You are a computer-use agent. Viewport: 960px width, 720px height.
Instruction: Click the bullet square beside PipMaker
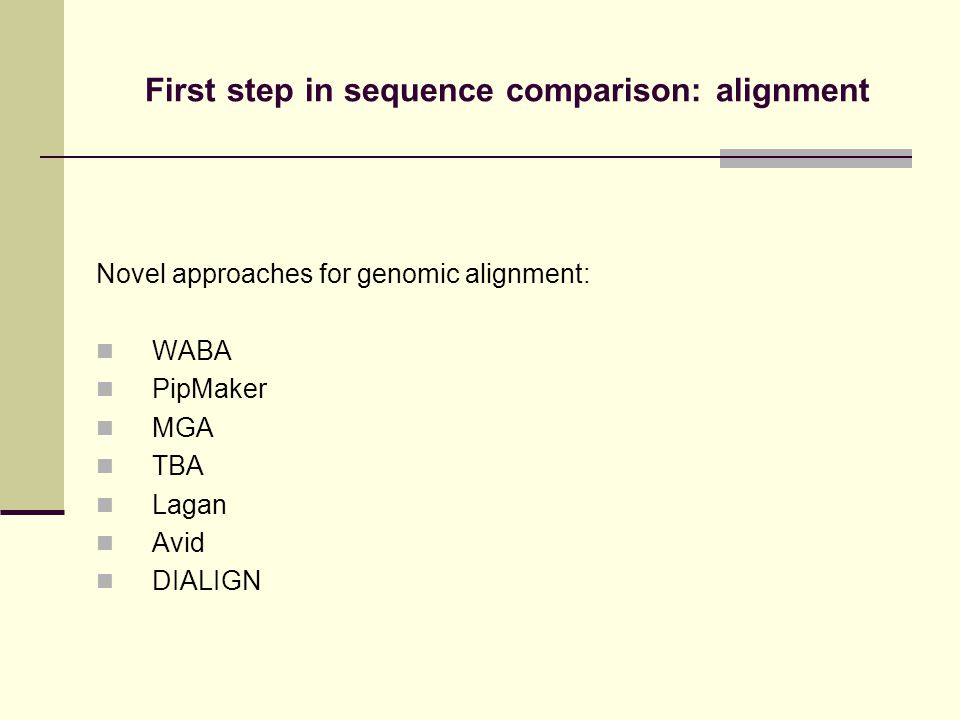(x=105, y=389)
